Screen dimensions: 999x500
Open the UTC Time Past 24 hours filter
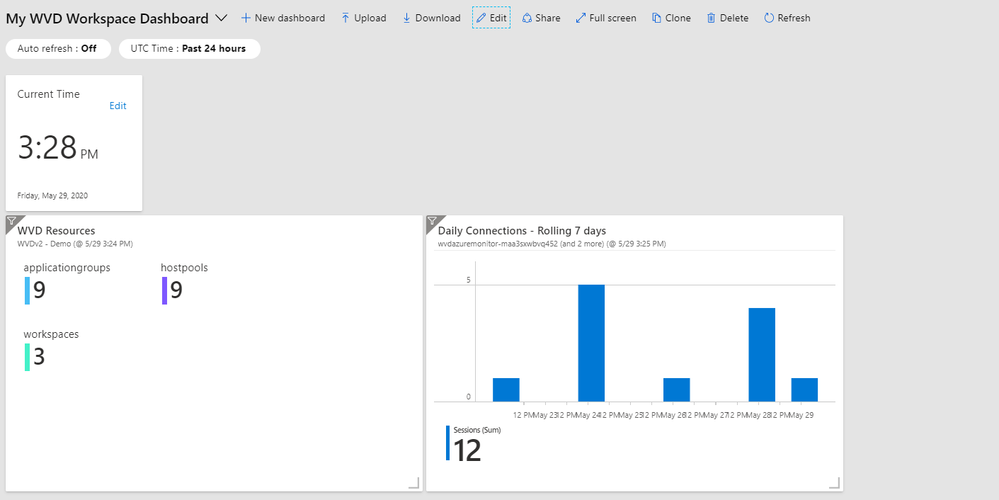[x=189, y=49]
